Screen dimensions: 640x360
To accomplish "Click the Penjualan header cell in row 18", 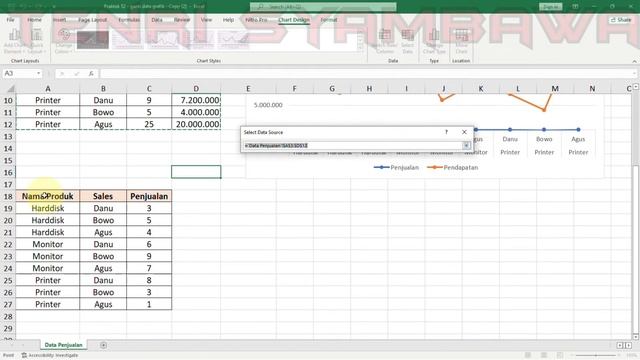I will [149, 196].
